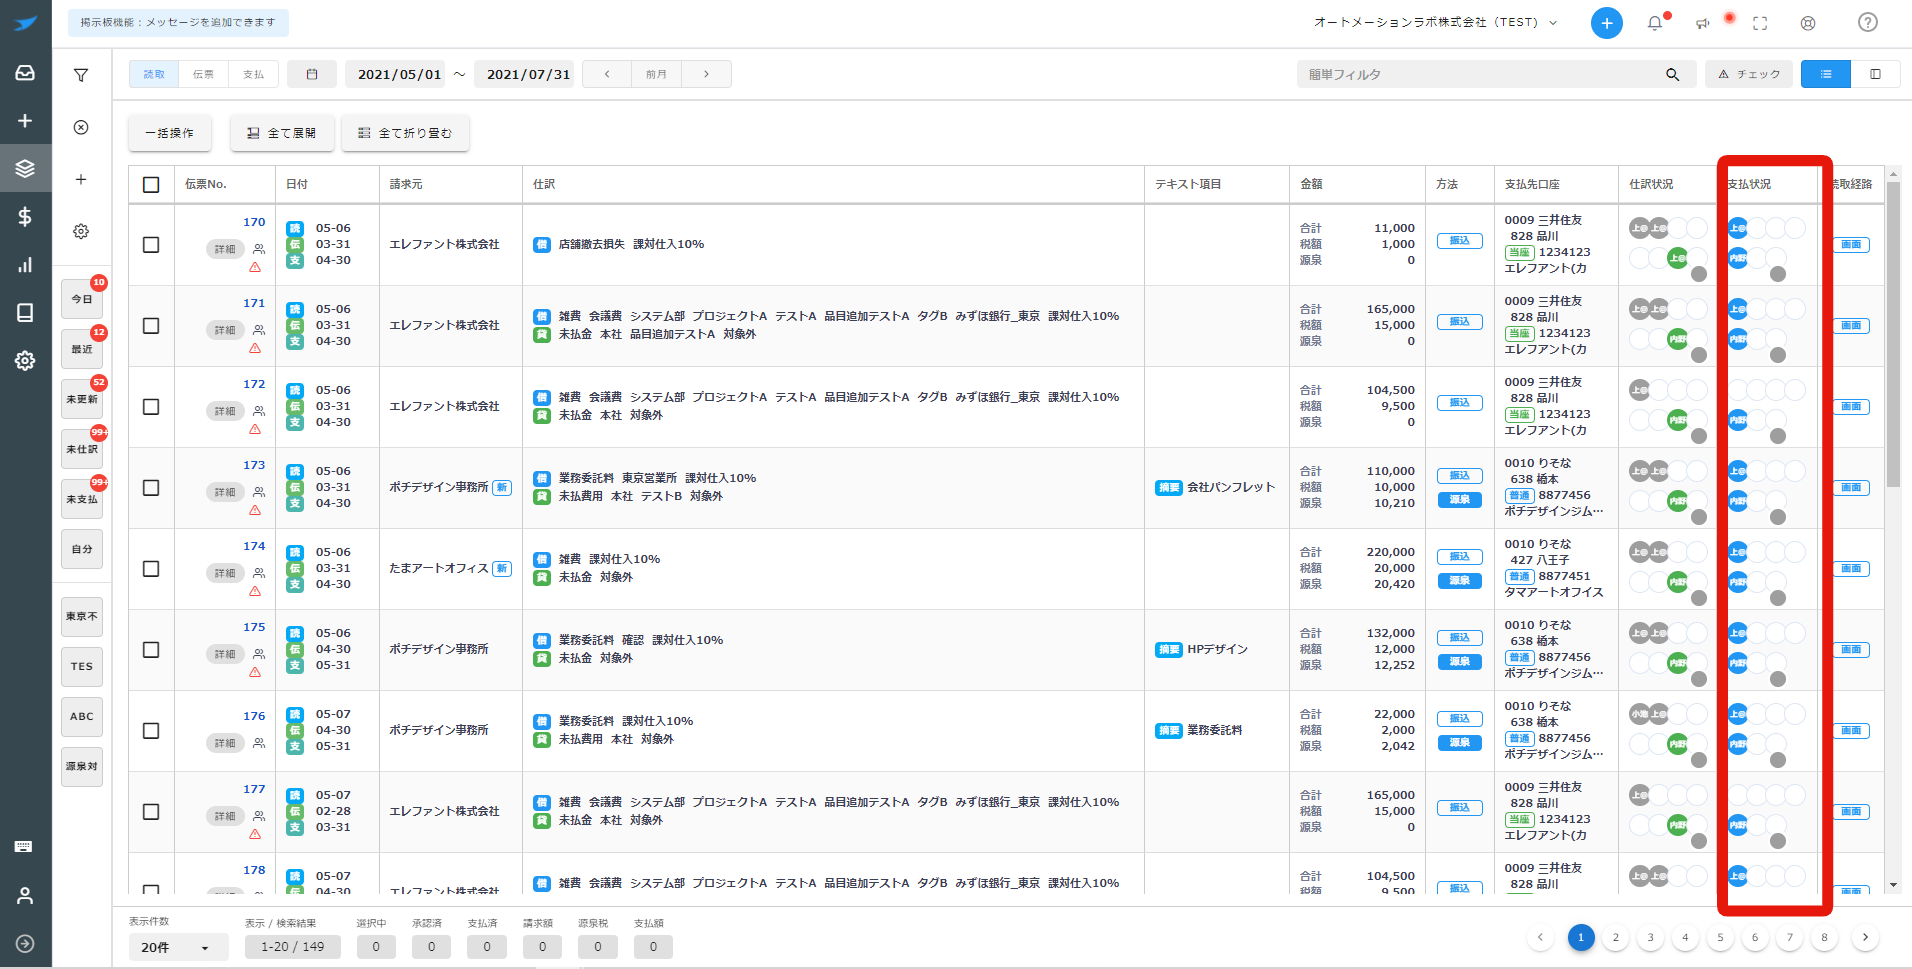Click the plus icon in dark sidebar
This screenshot has width=1912, height=969.
click(25, 121)
